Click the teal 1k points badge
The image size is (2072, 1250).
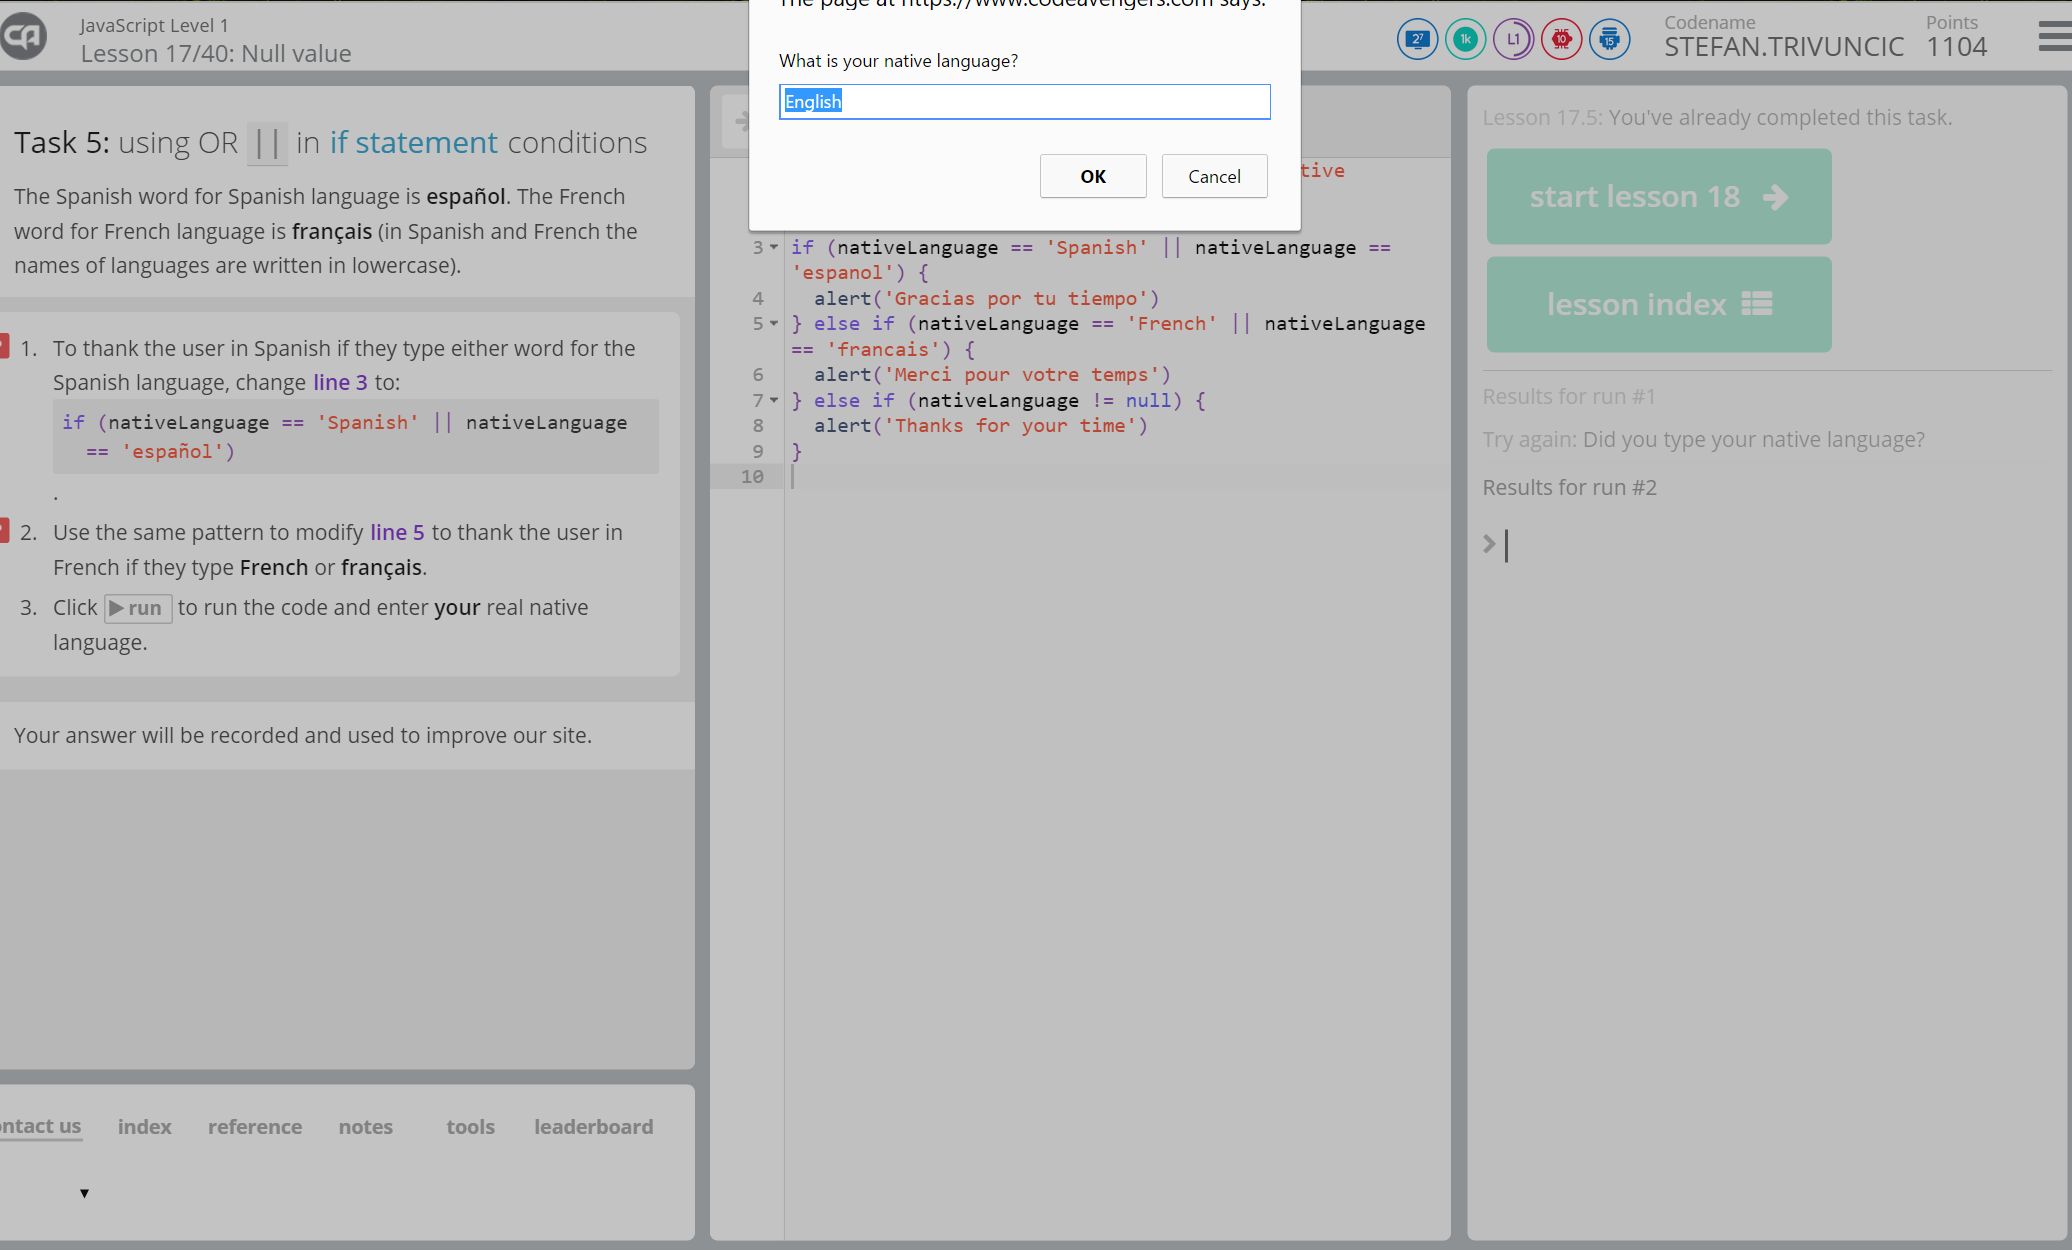coord(1465,40)
